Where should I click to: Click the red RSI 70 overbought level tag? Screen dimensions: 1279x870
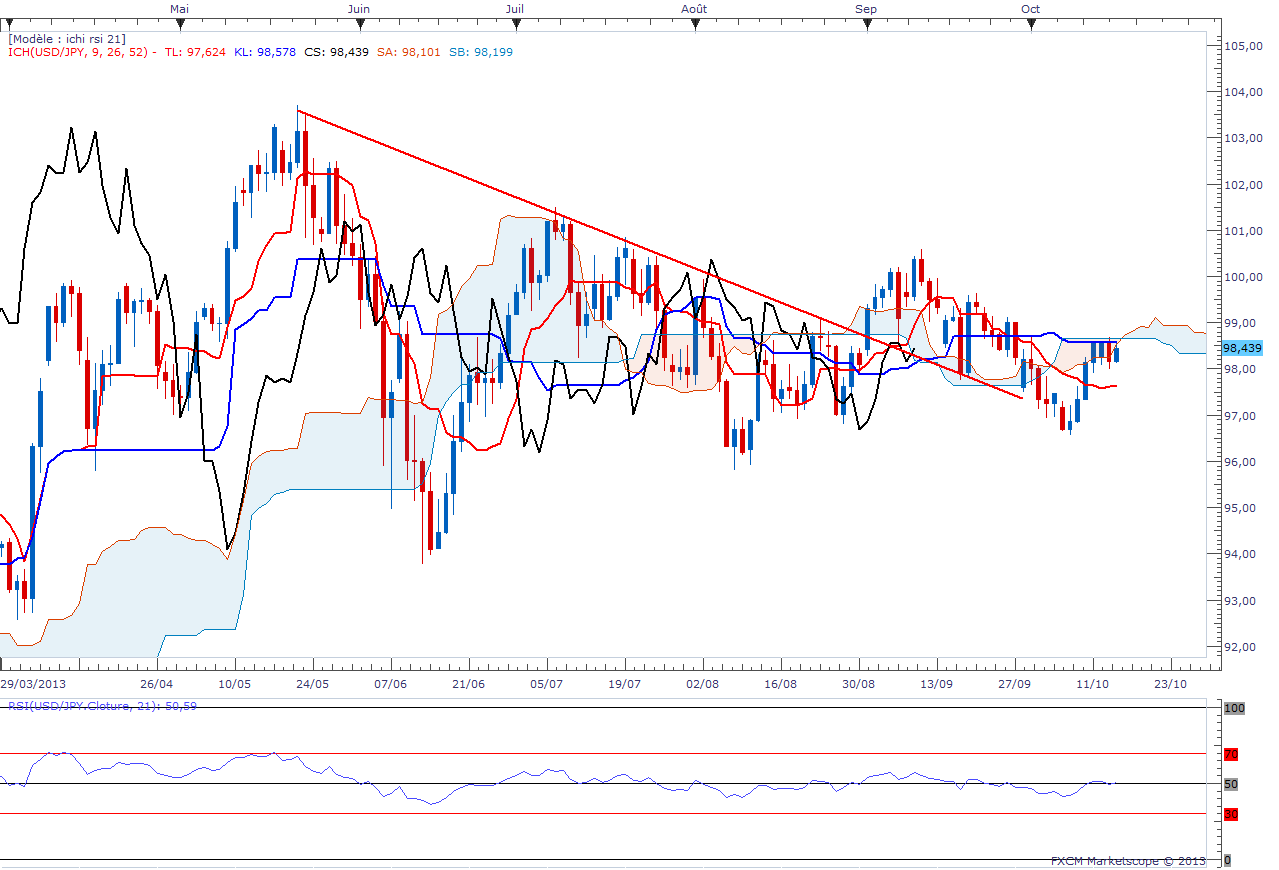(x=1231, y=754)
